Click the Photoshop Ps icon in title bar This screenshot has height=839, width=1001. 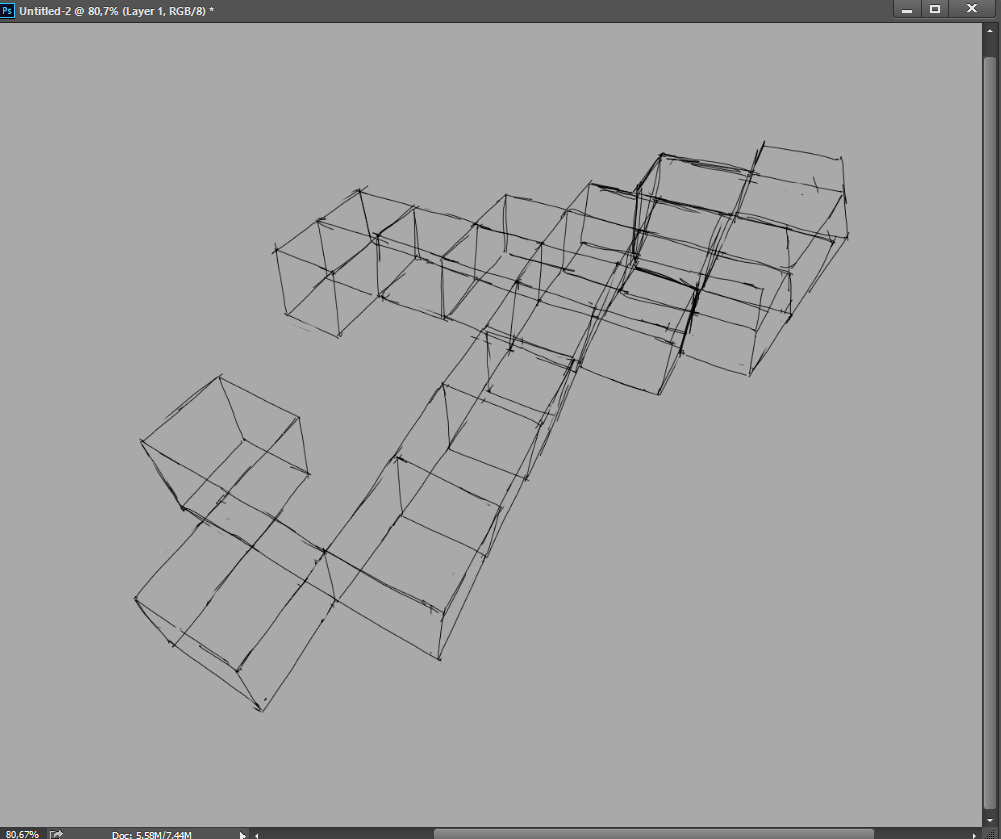point(8,10)
